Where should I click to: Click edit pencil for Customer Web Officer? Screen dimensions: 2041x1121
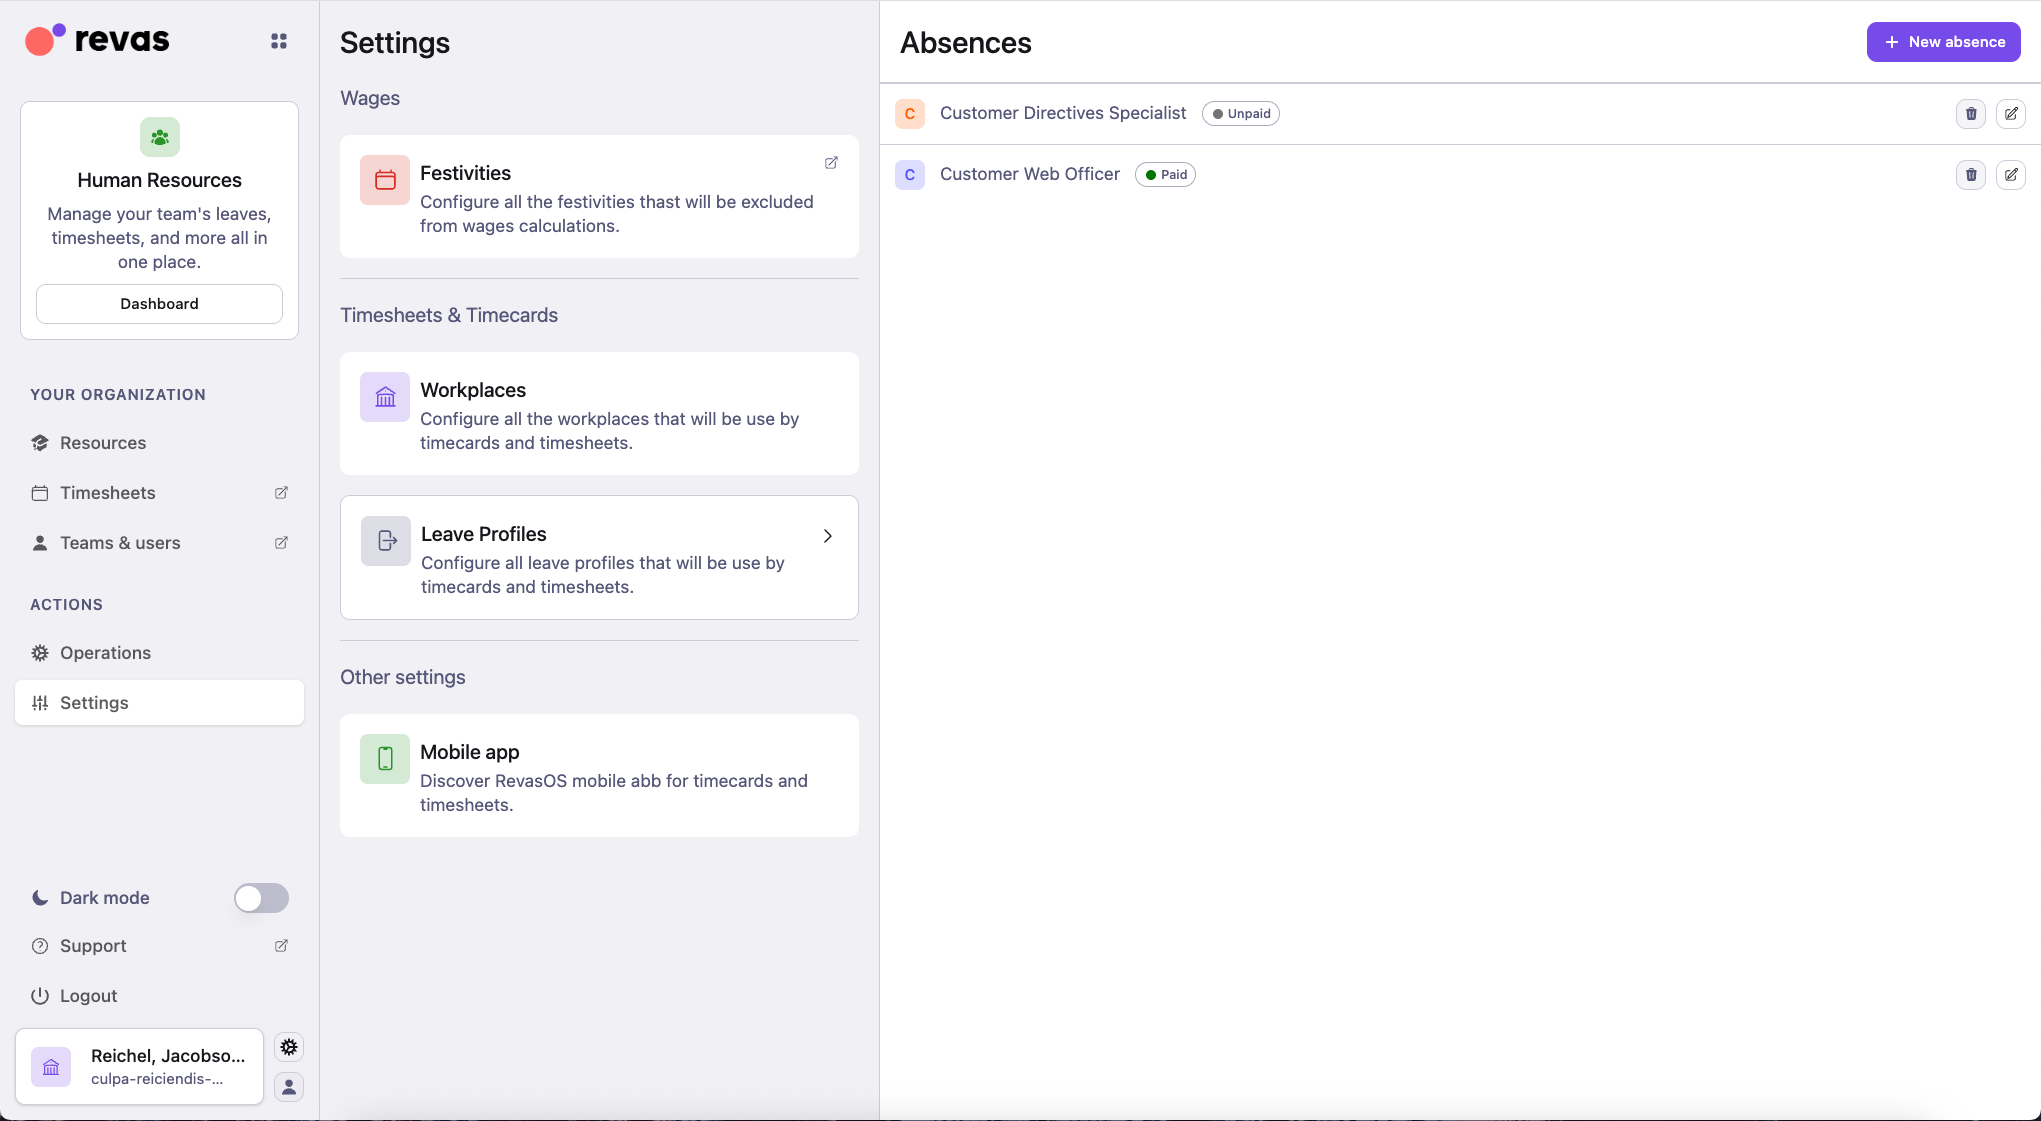coord(2010,175)
